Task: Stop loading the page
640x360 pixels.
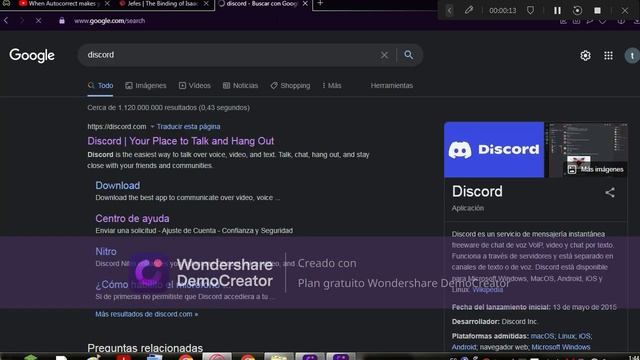Action: (x=38, y=20)
